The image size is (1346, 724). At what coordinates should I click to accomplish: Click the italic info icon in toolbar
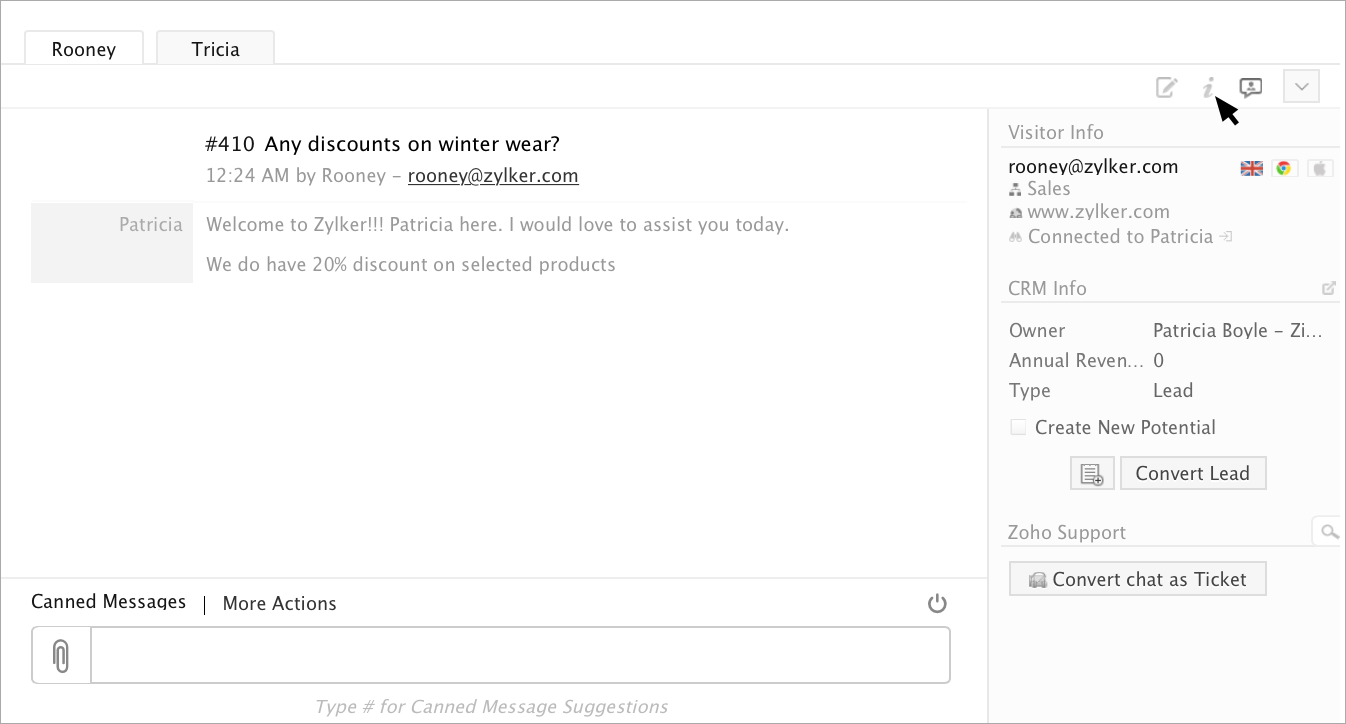(1208, 87)
